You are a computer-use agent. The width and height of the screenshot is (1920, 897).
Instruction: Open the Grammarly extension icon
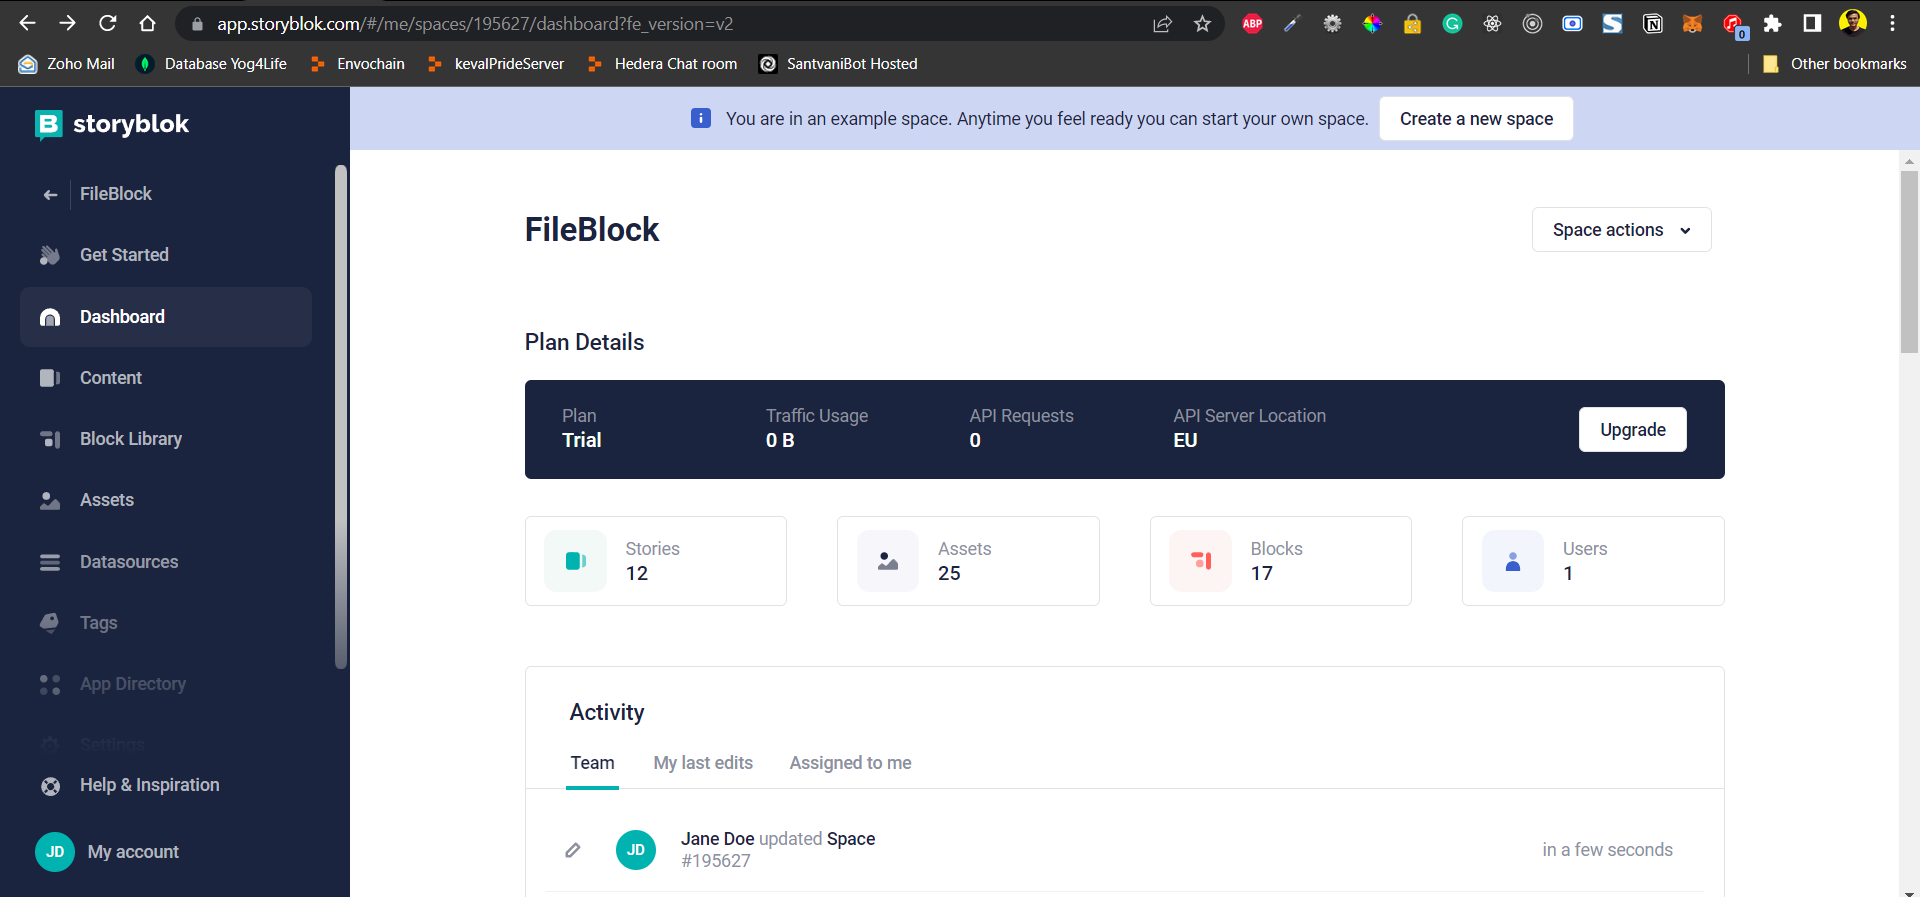(1452, 24)
